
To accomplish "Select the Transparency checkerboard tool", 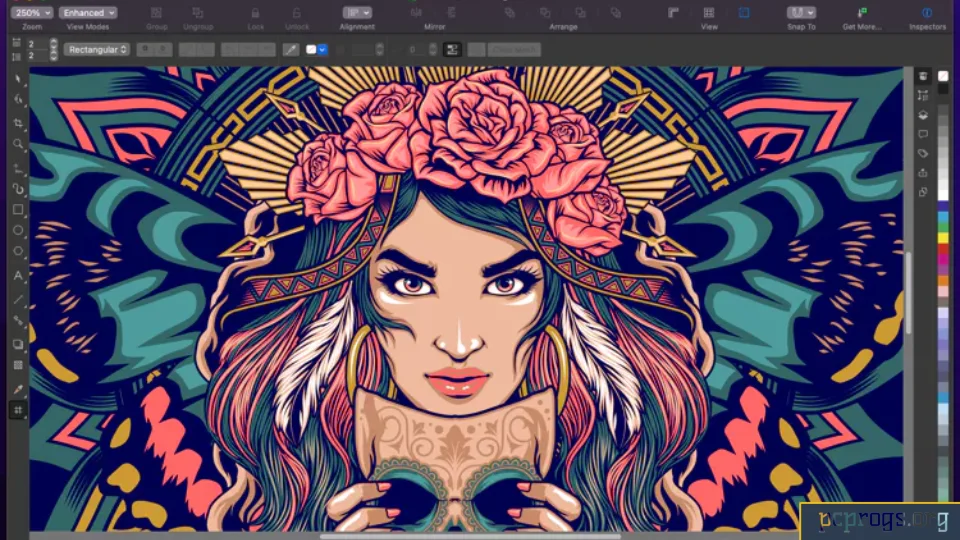I will 18,365.
